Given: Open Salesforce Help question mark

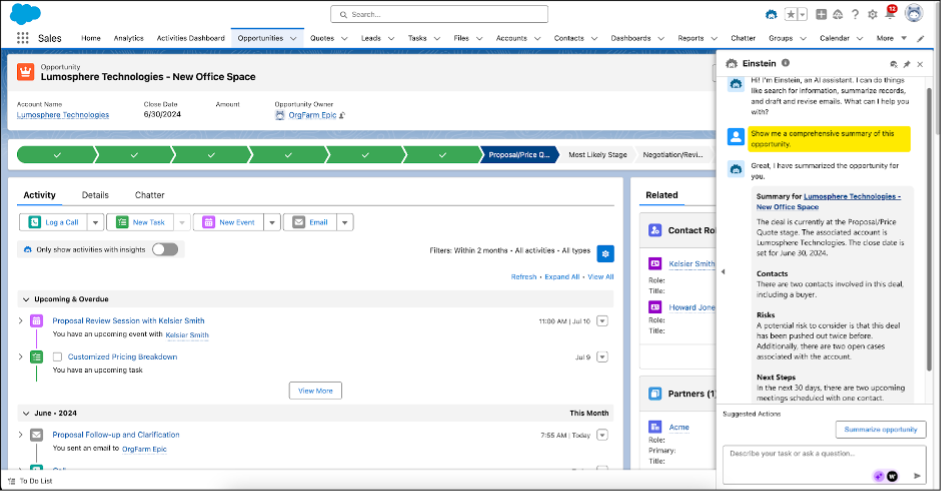Looking at the screenshot, I should pos(855,14).
